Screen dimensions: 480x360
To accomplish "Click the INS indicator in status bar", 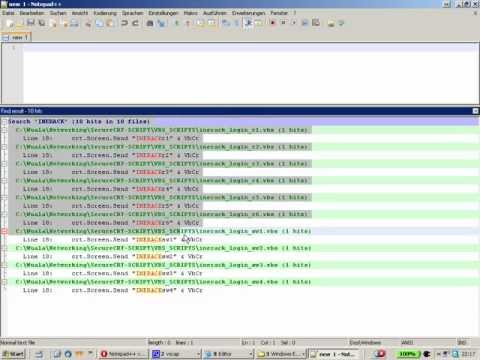I will point(462,342).
